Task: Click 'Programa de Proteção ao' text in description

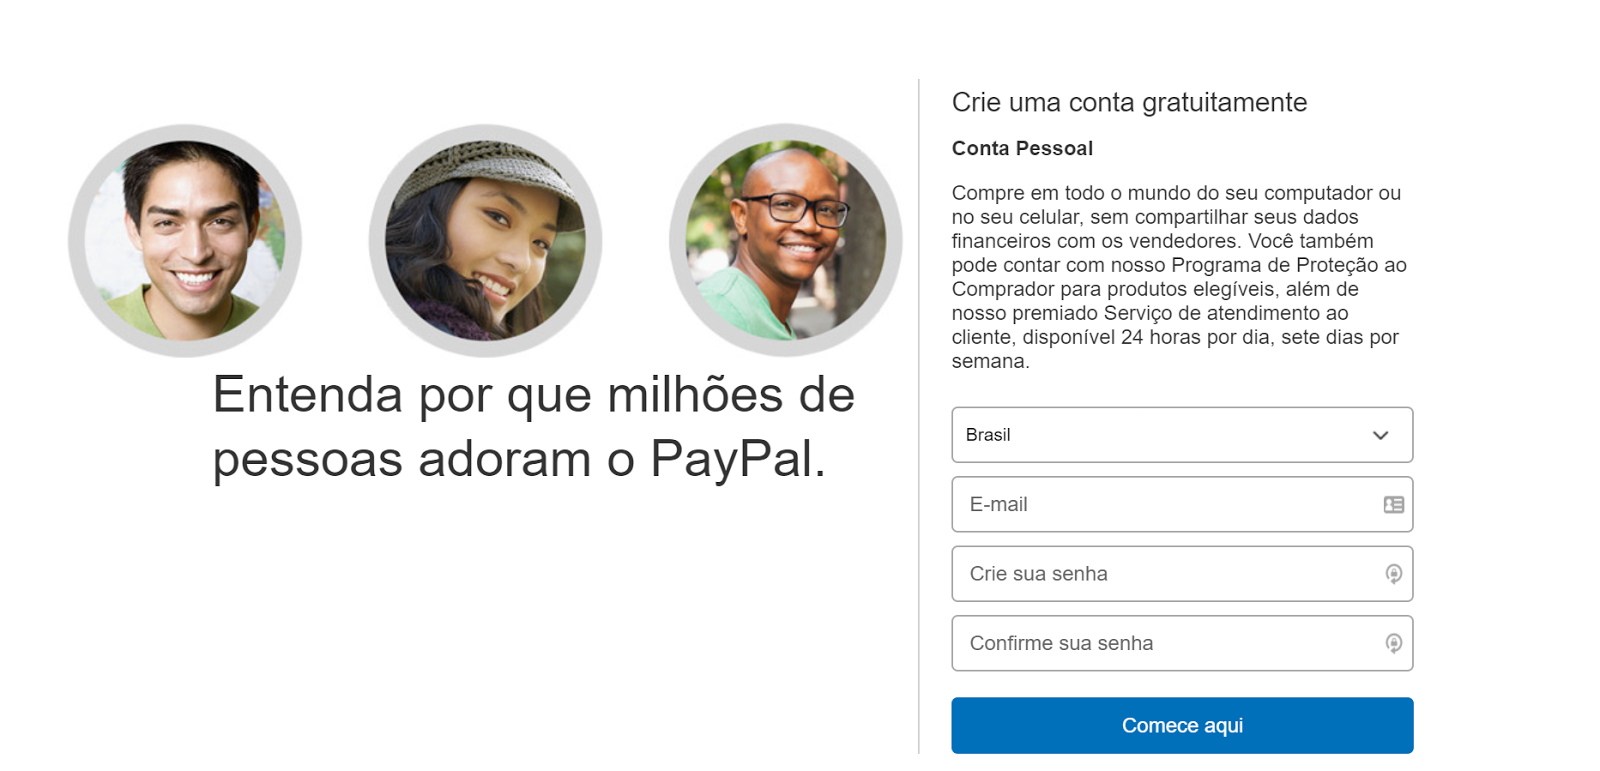Action: 1289,265
